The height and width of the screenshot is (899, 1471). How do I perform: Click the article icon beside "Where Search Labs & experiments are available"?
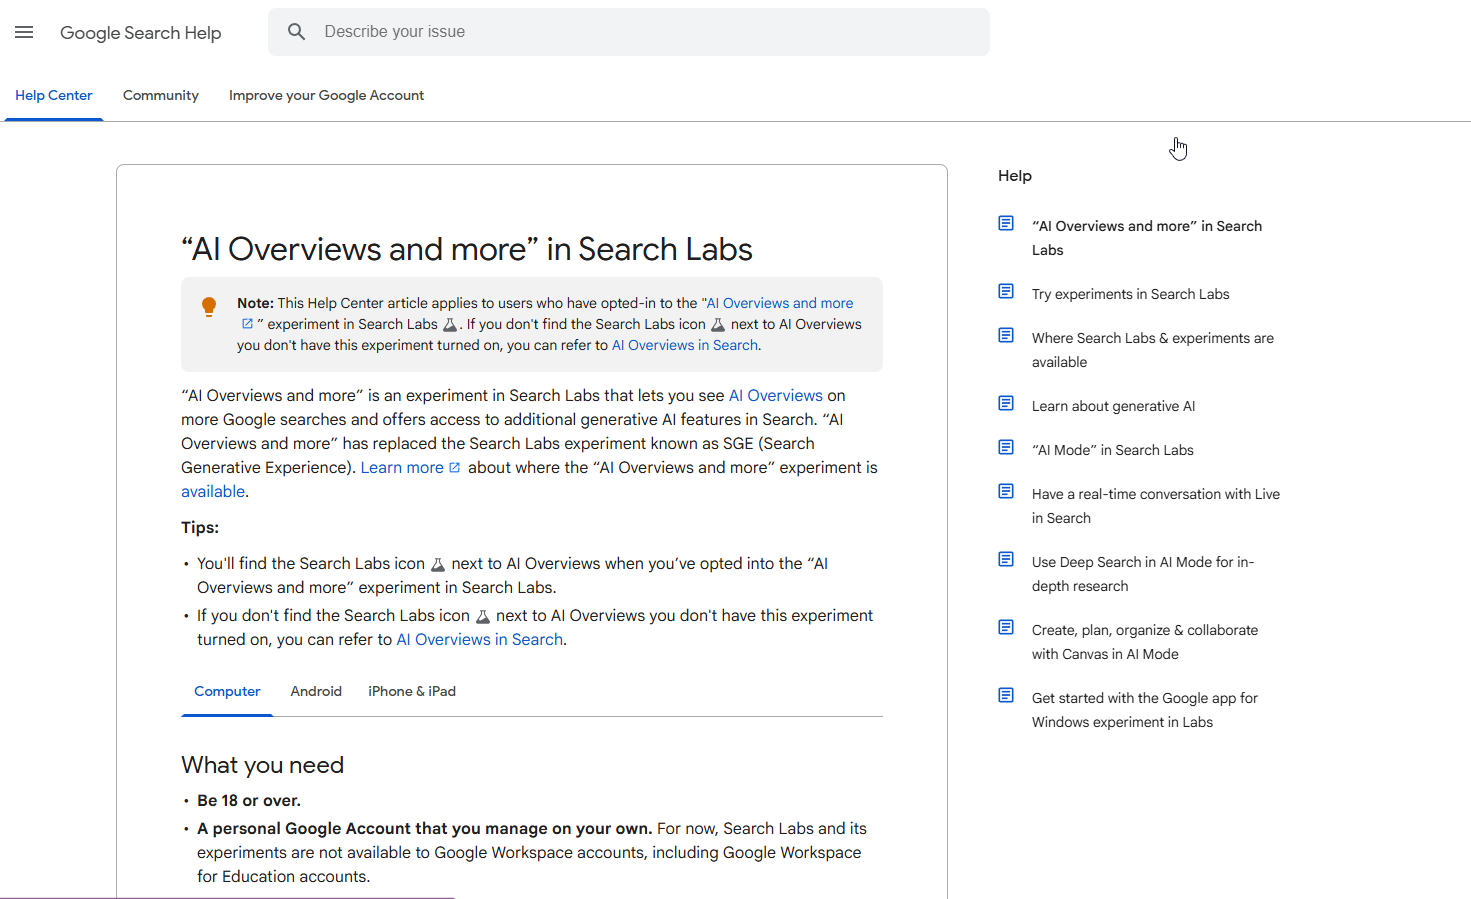tap(1006, 335)
